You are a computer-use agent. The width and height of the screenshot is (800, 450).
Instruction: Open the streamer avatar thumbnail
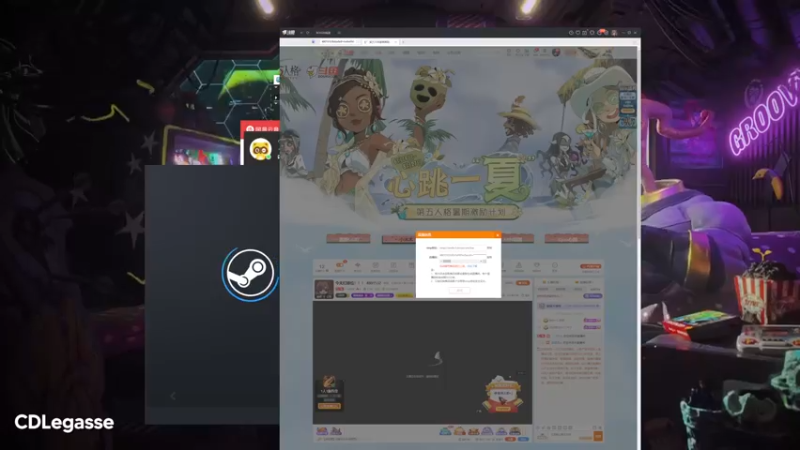[324, 289]
